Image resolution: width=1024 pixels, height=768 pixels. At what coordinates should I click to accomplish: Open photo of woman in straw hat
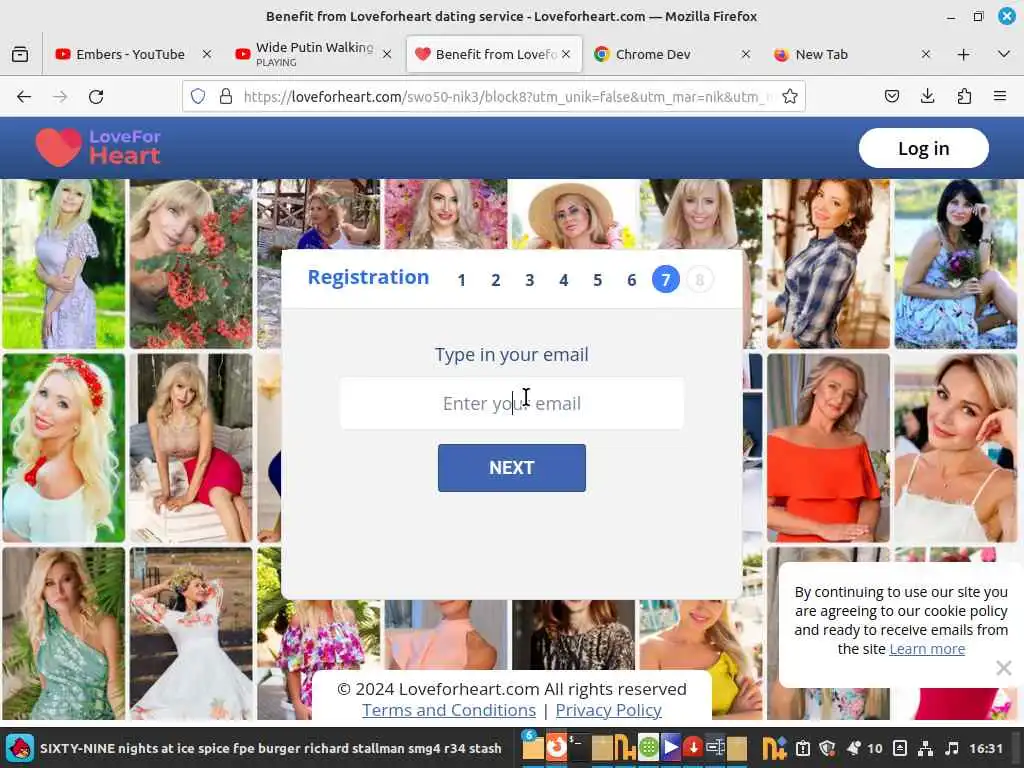pyautogui.click(x=573, y=214)
